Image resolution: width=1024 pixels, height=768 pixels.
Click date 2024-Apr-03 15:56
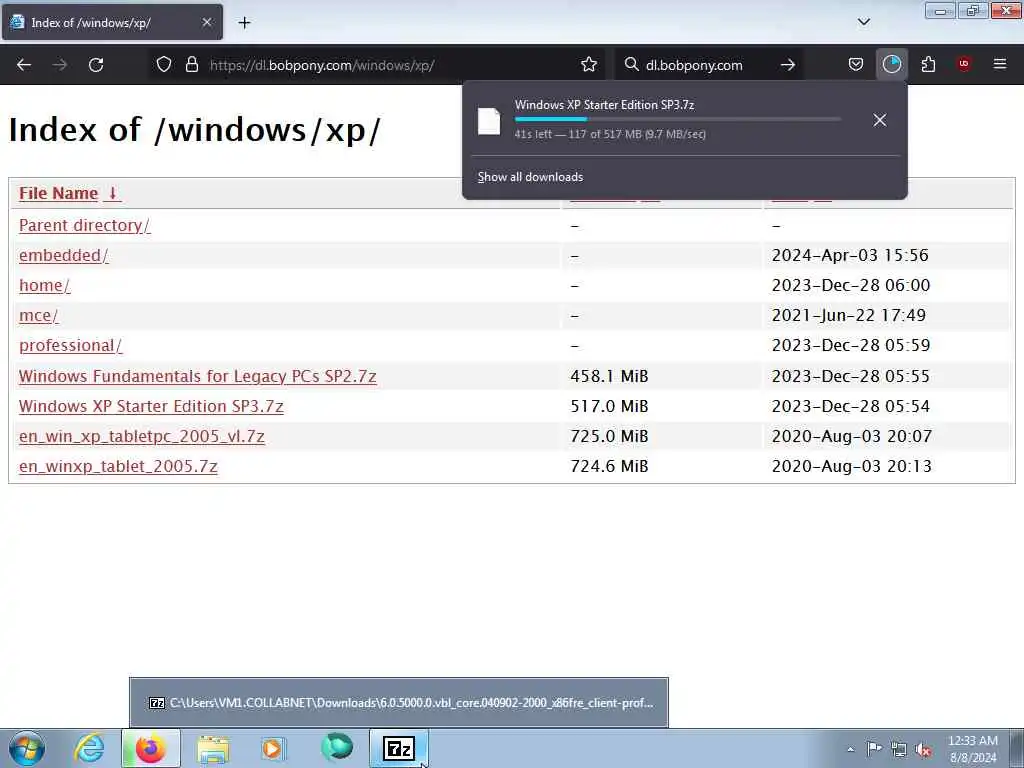(x=850, y=255)
